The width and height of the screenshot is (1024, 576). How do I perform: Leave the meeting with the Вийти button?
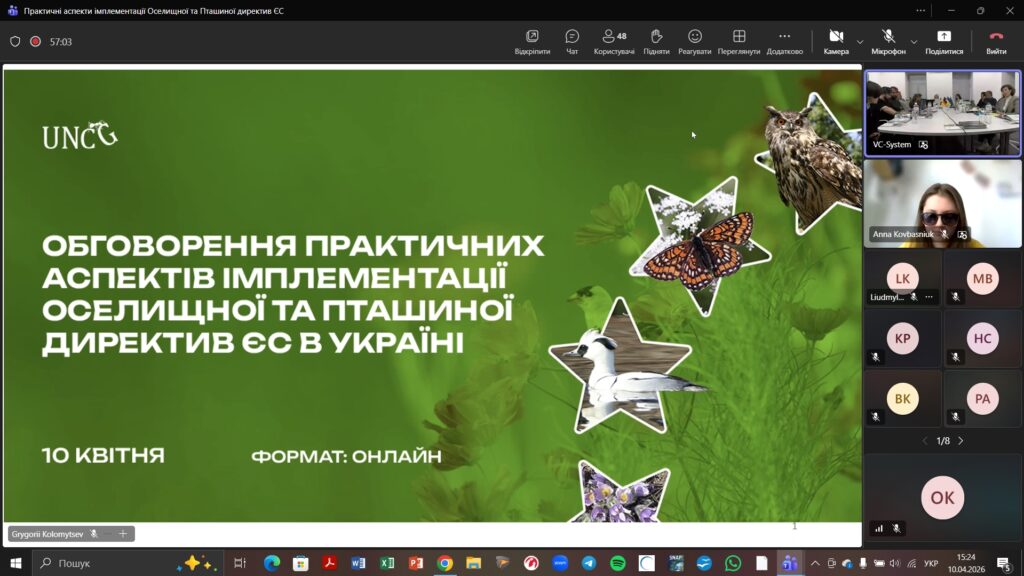point(996,41)
